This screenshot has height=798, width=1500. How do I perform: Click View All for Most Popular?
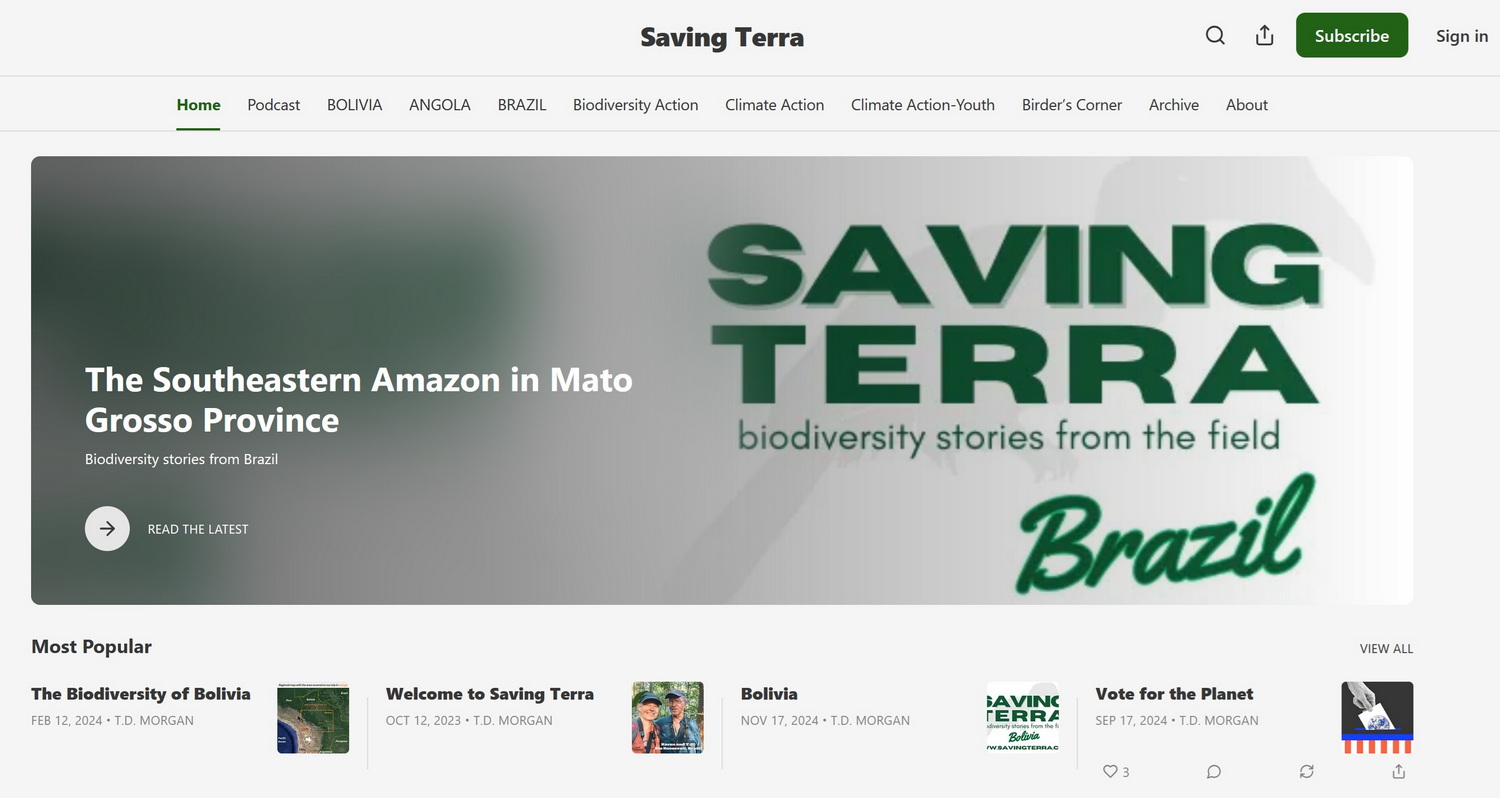tap(1386, 649)
